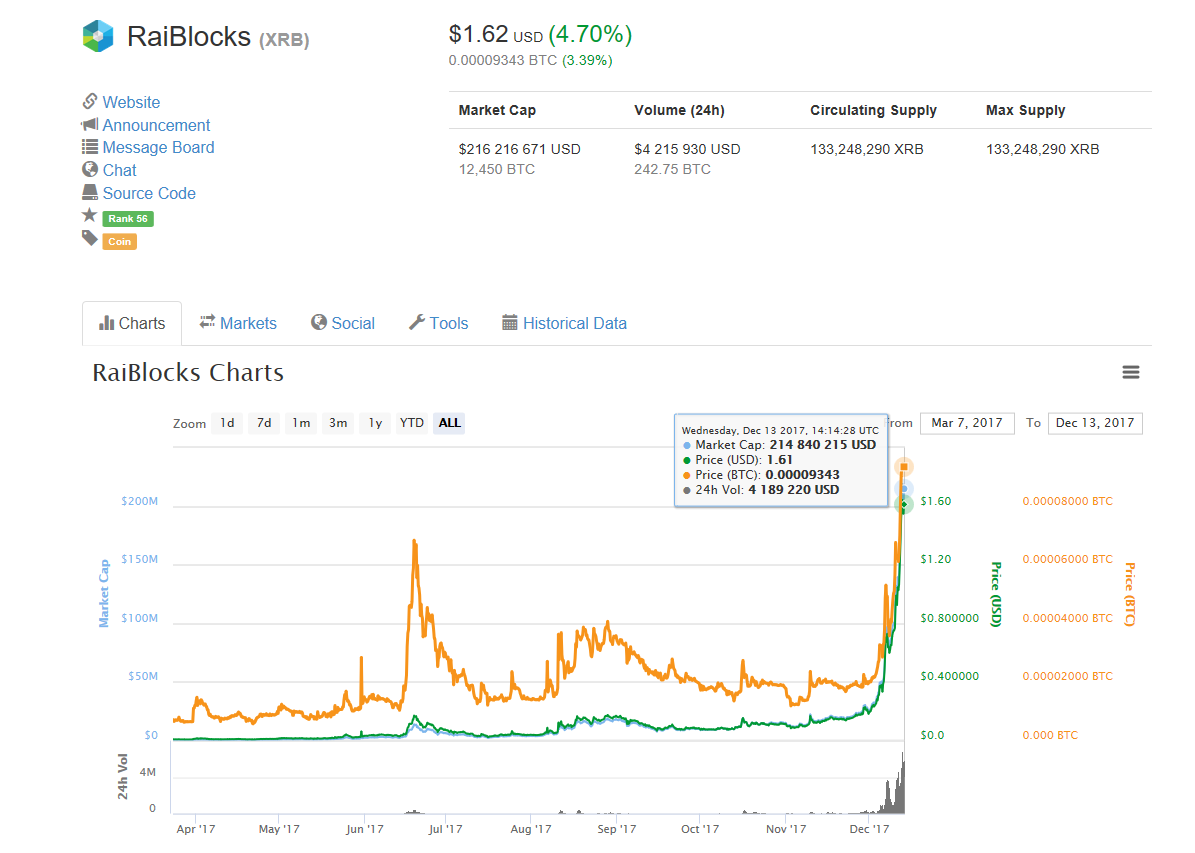Click the megaphone icon beside Announcement
Screen dimensions: 1195x853
[90, 123]
